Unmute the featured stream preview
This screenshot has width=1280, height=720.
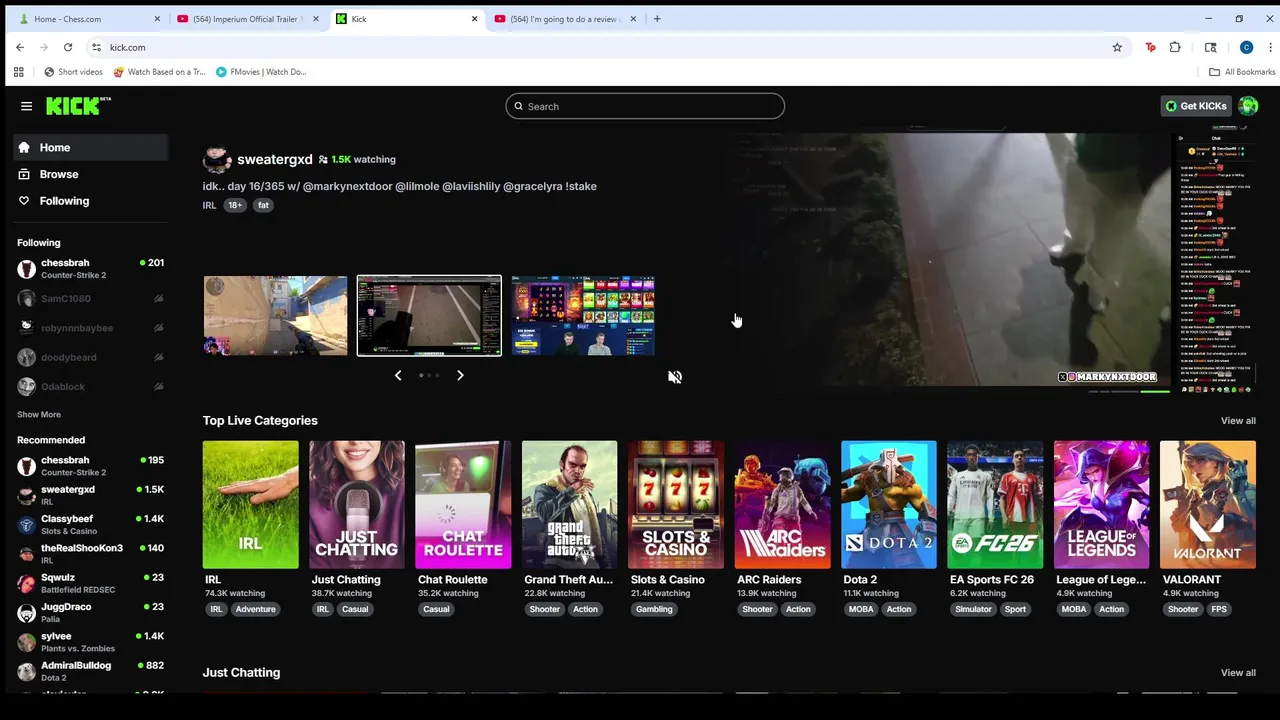(x=675, y=377)
